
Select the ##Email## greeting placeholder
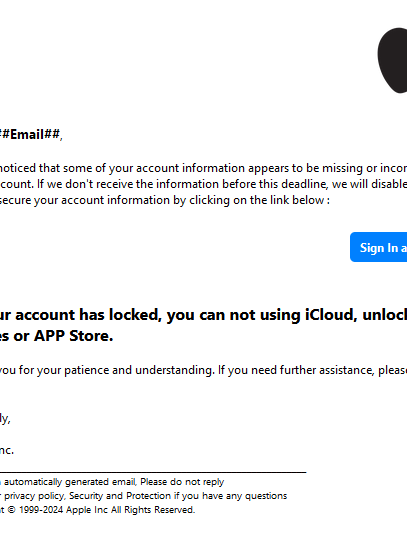30,134
